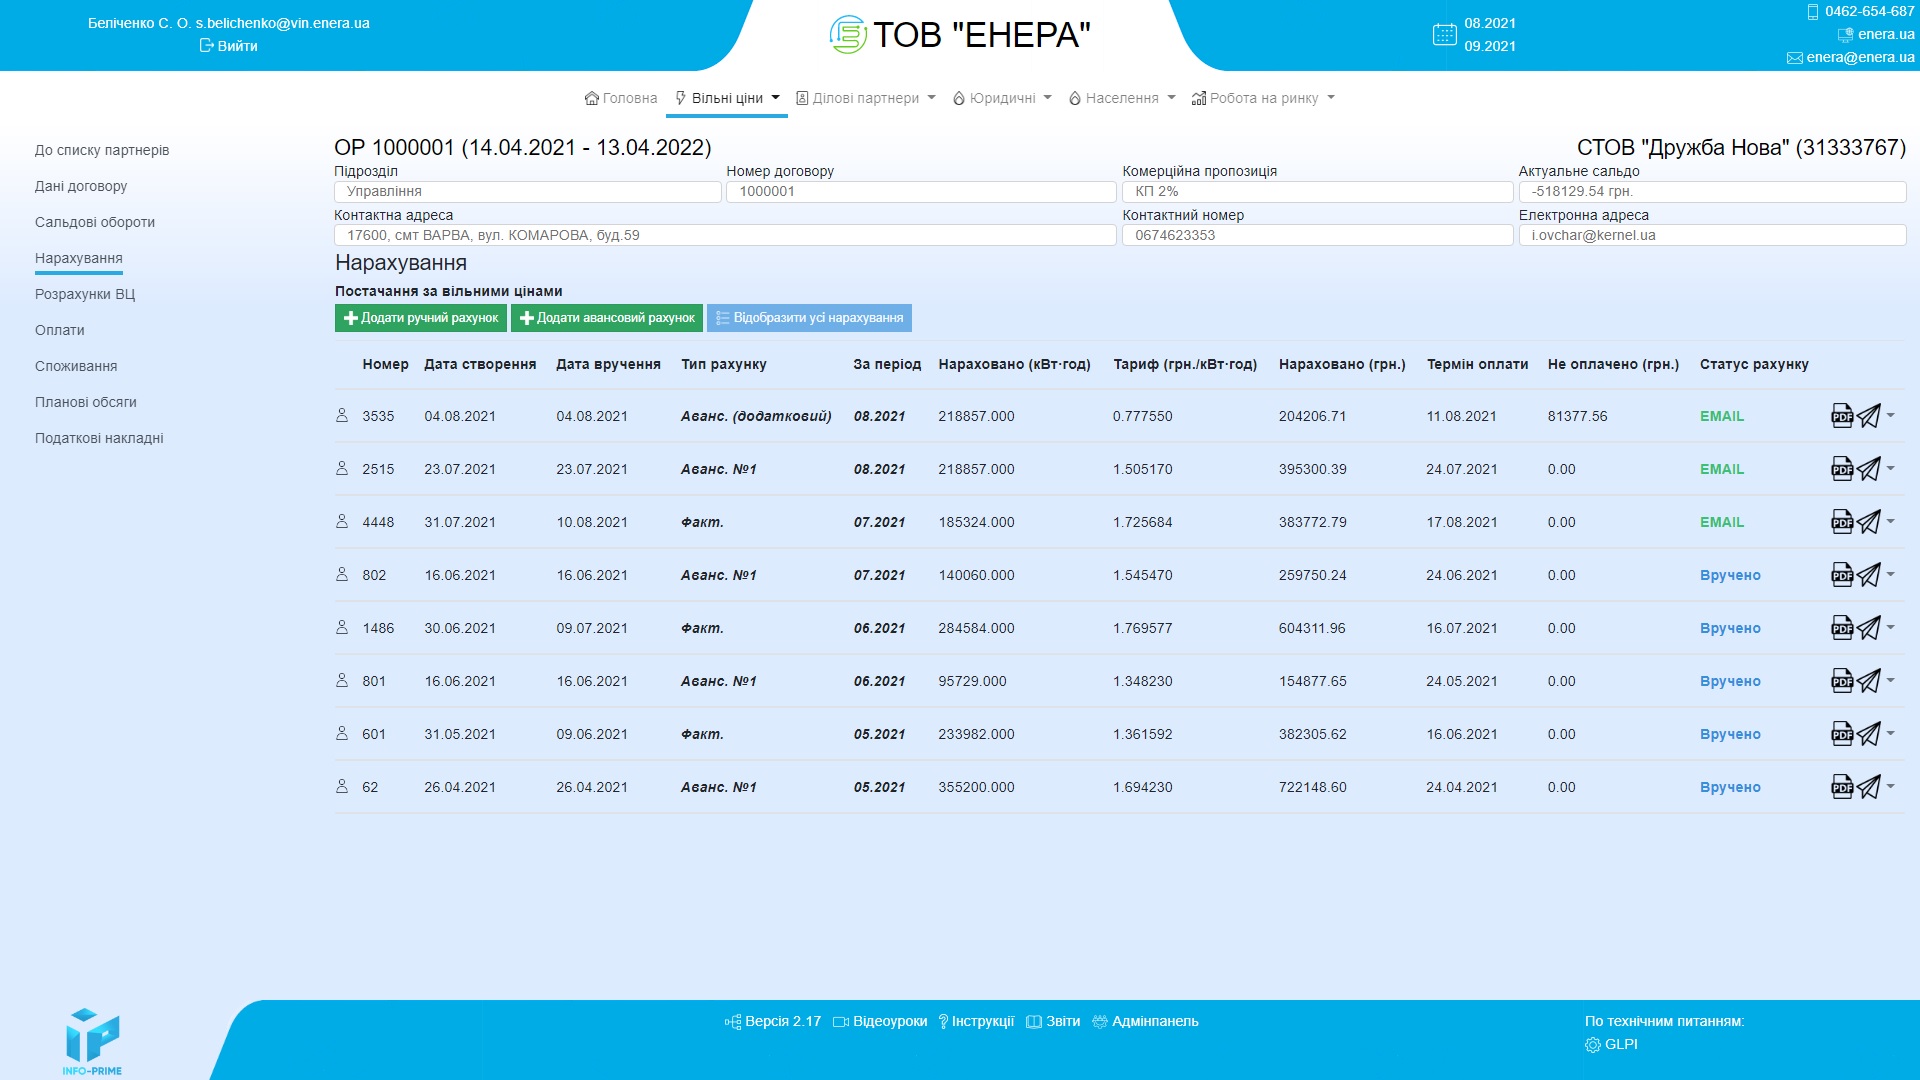The image size is (1920, 1080).
Task: Click user icon beside invoice 1486
Action: point(342,627)
